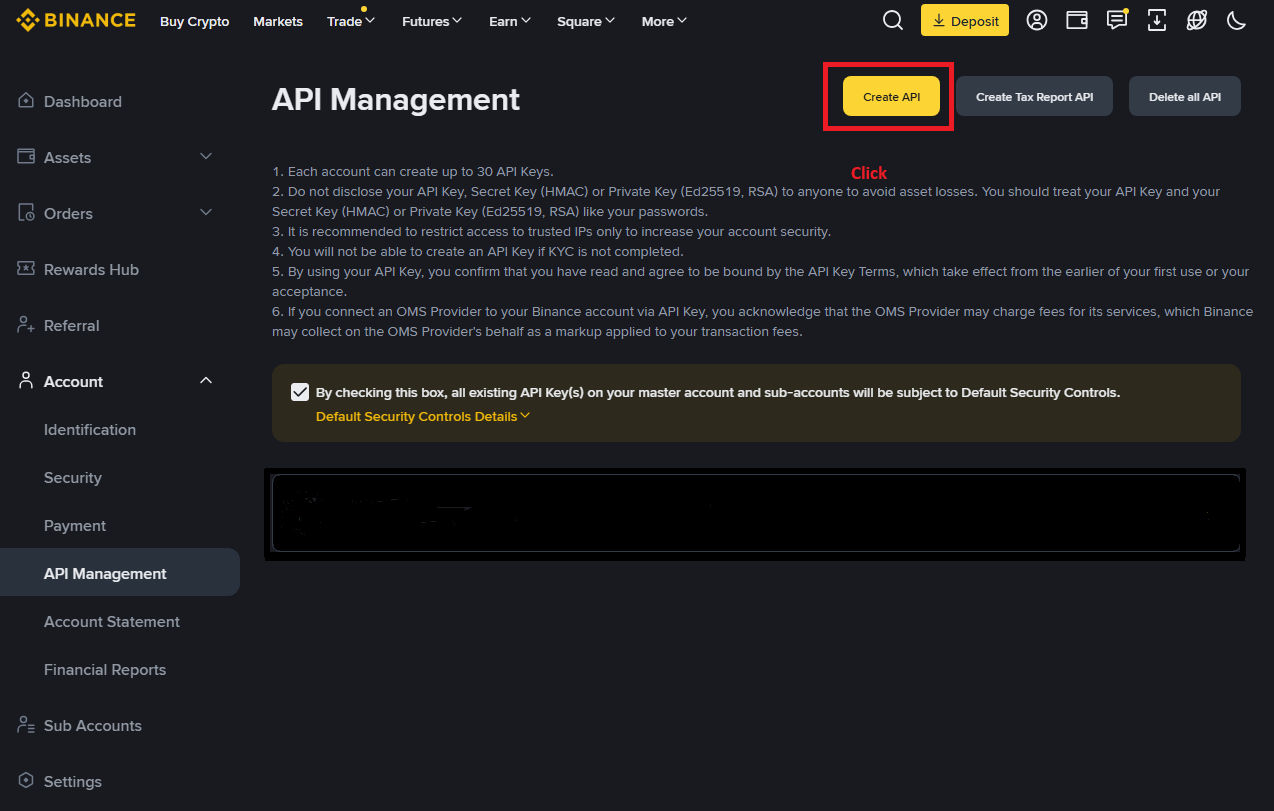Click the Rewards Hub sidebar icon
The width and height of the screenshot is (1274, 811).
click(26, 269)
